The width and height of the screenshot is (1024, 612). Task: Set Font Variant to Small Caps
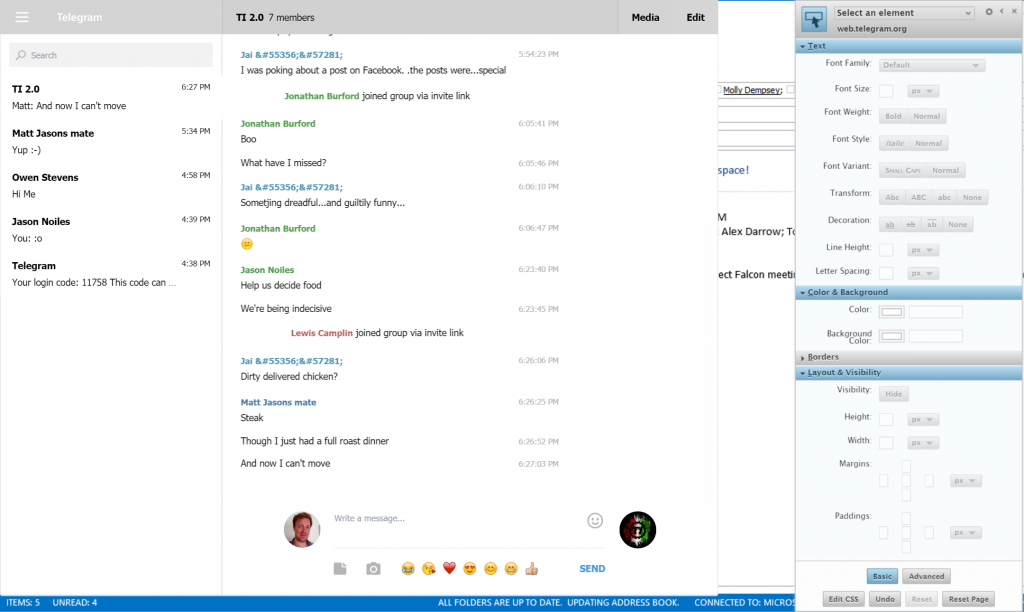pyautogui.click(x=903, y=170)
